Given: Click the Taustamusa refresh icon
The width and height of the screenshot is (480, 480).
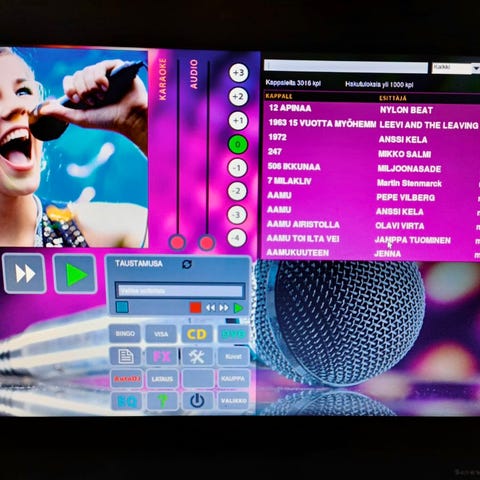Looking at the screenshot, I should (x=187, y=264).
